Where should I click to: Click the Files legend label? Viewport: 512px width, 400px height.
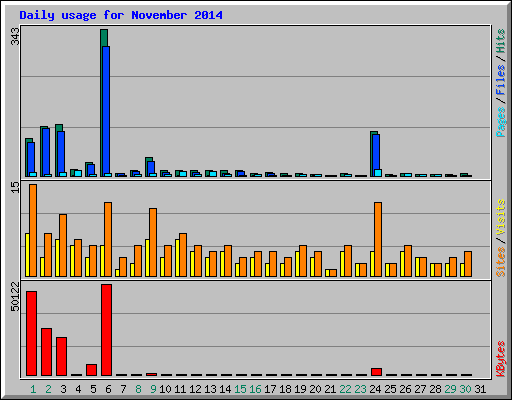click(x=501, y=79)
